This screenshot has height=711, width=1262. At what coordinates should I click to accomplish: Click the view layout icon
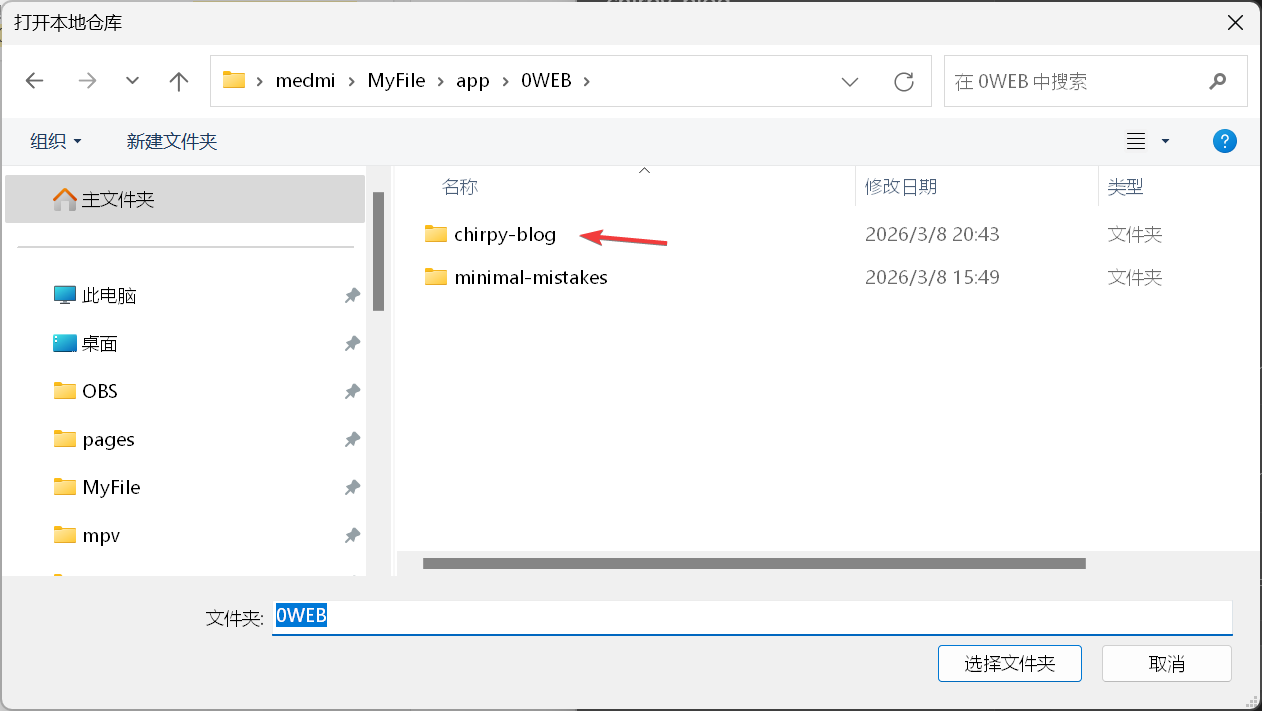click(x=1136, y=141)
